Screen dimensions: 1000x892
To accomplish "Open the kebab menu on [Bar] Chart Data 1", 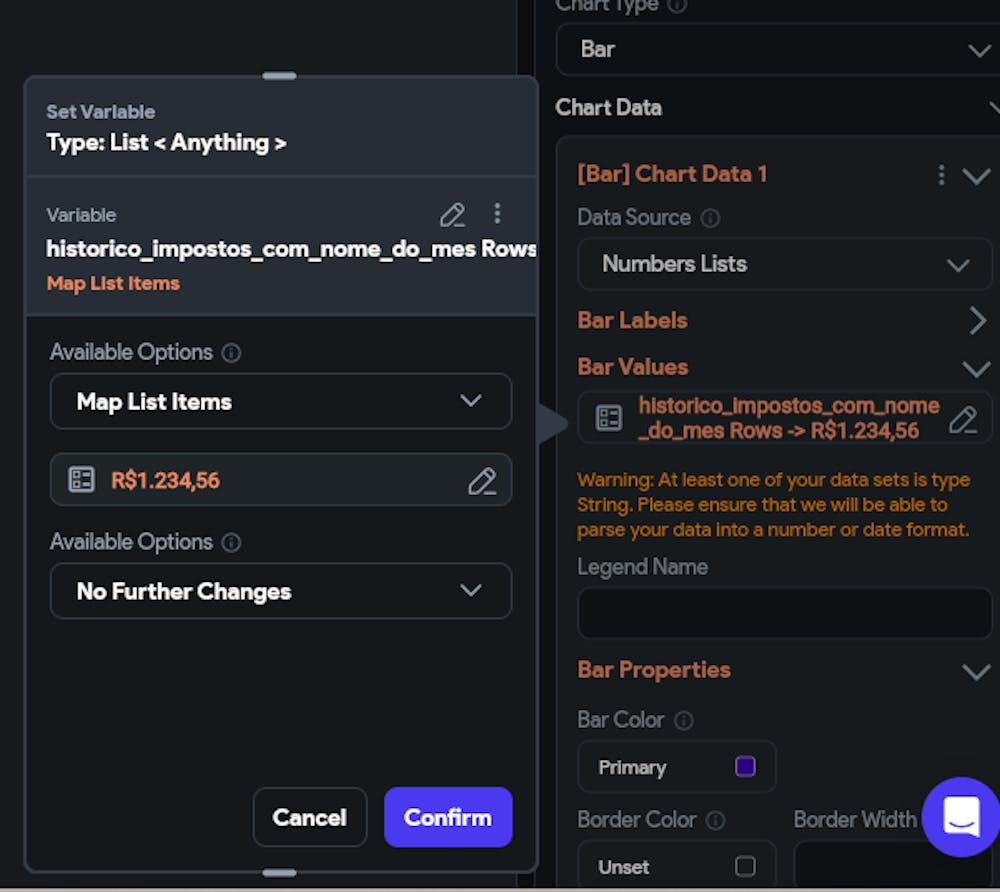I will coord(941,174).
